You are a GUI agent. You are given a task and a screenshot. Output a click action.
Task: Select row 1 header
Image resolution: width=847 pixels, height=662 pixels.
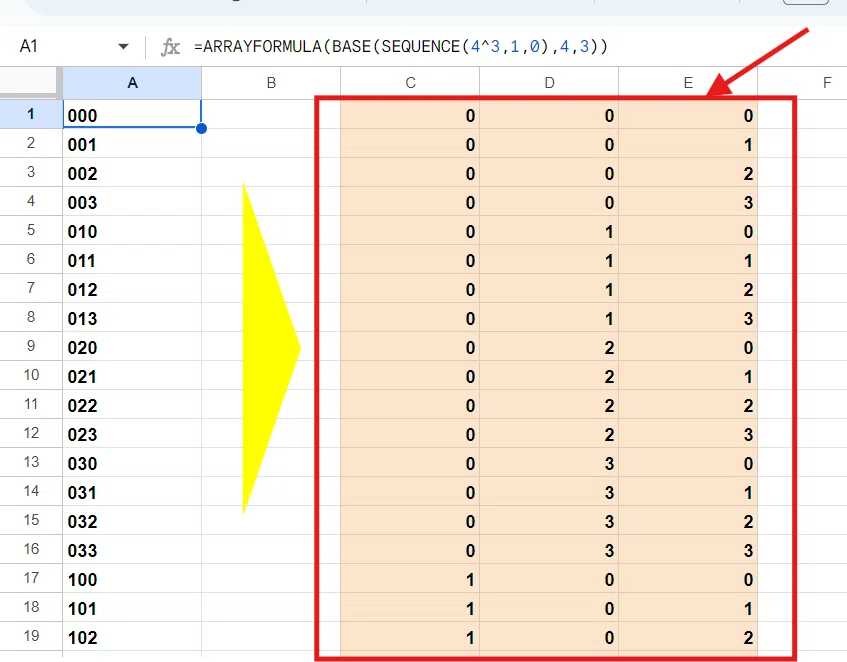point(31,114)
